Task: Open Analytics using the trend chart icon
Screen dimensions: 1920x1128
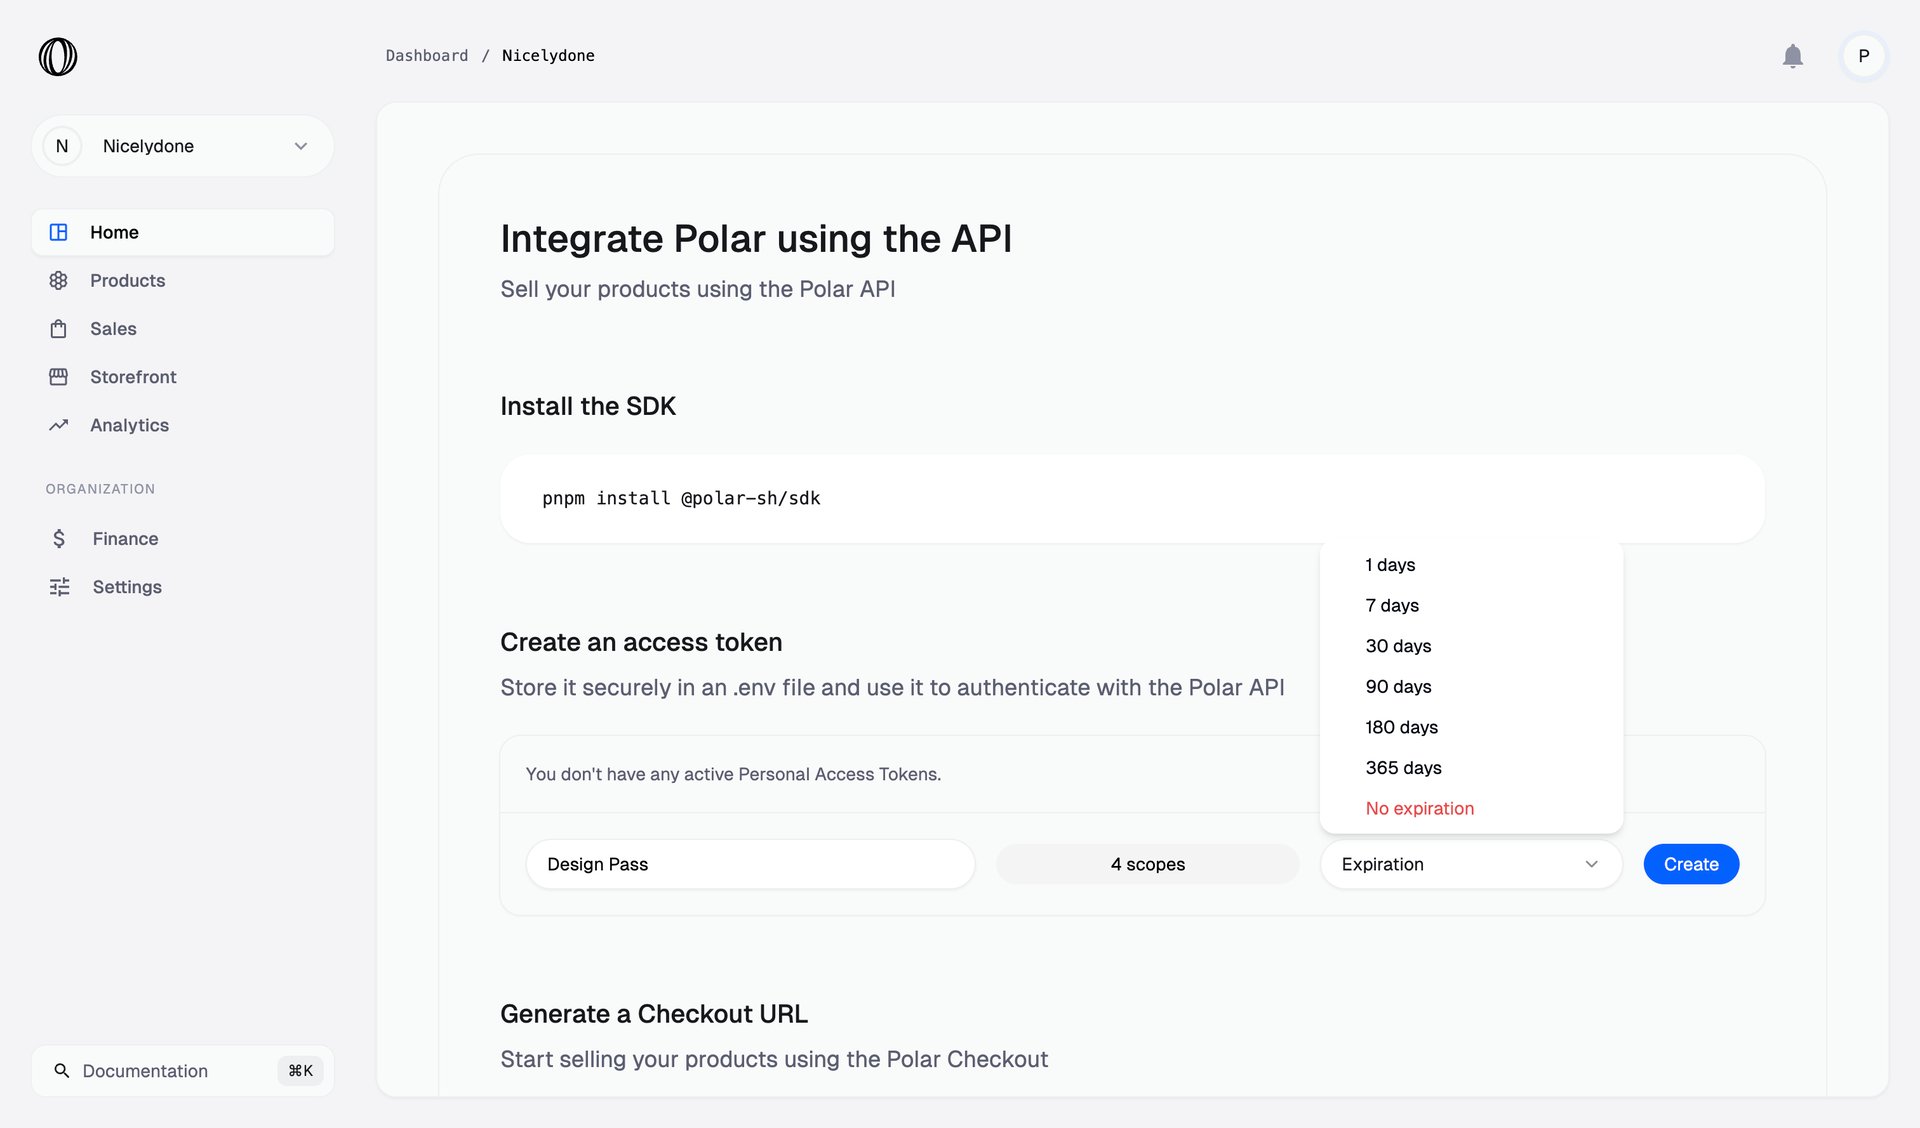Action: point(59,424)
